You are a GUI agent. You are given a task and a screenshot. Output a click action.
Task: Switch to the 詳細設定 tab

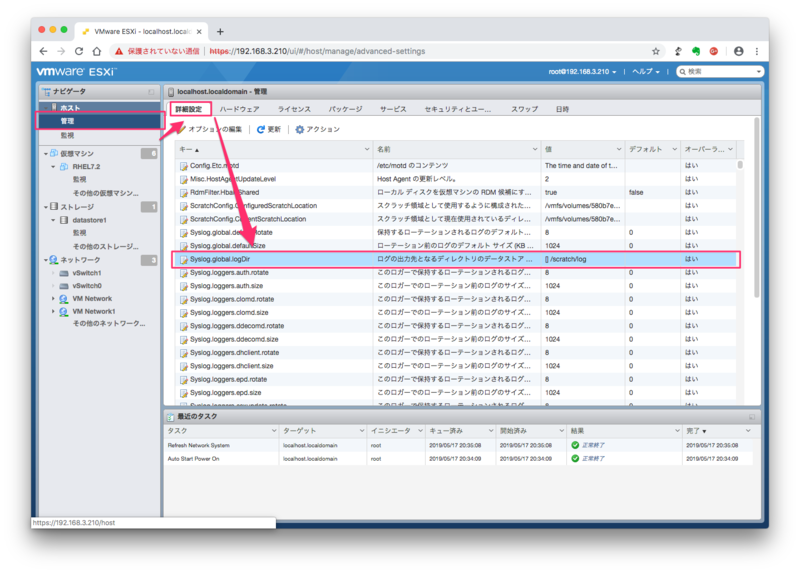(189, 109)
